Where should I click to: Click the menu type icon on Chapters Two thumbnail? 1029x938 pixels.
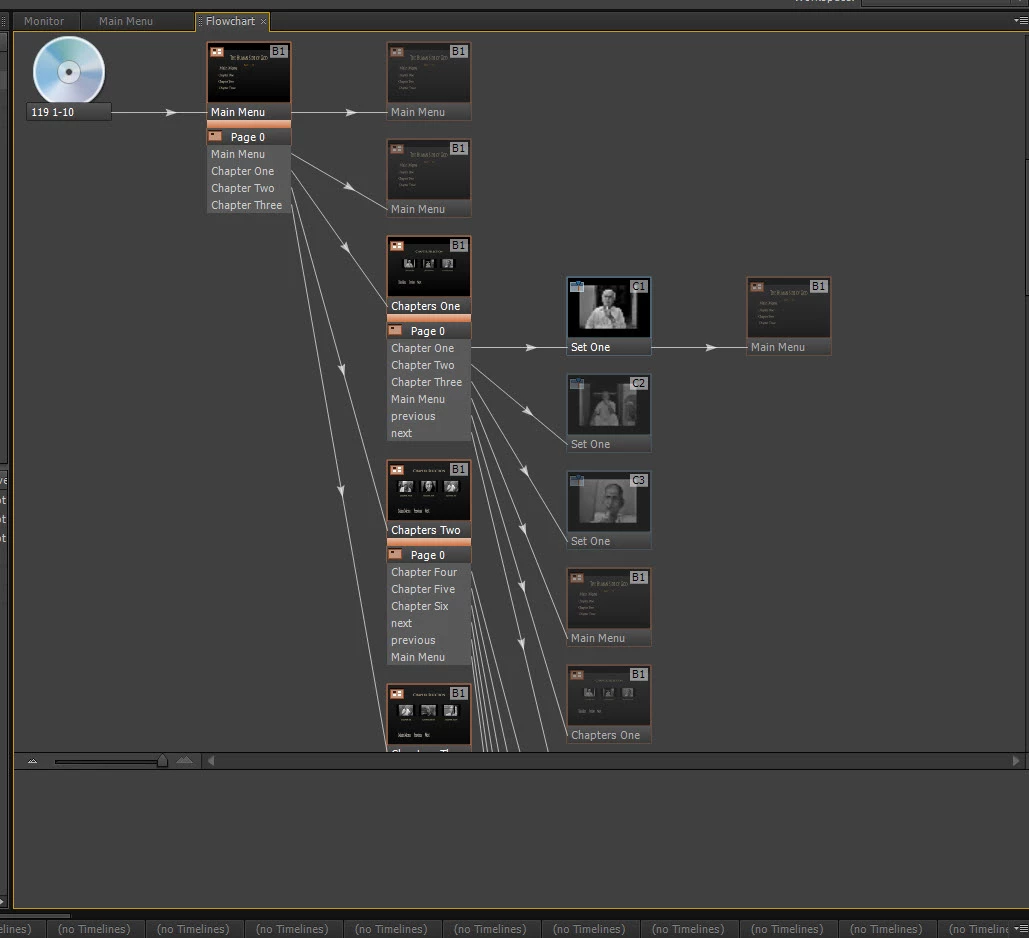click(397, 469)
